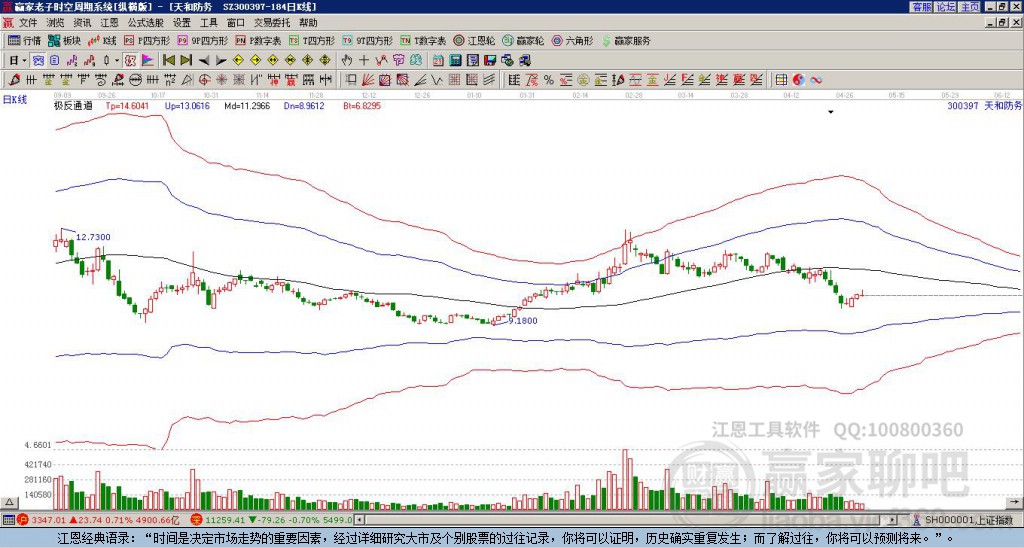Toggle the 权 rights adjustment button
Screen dimensions: 1024x548
[x=130, y=61]
